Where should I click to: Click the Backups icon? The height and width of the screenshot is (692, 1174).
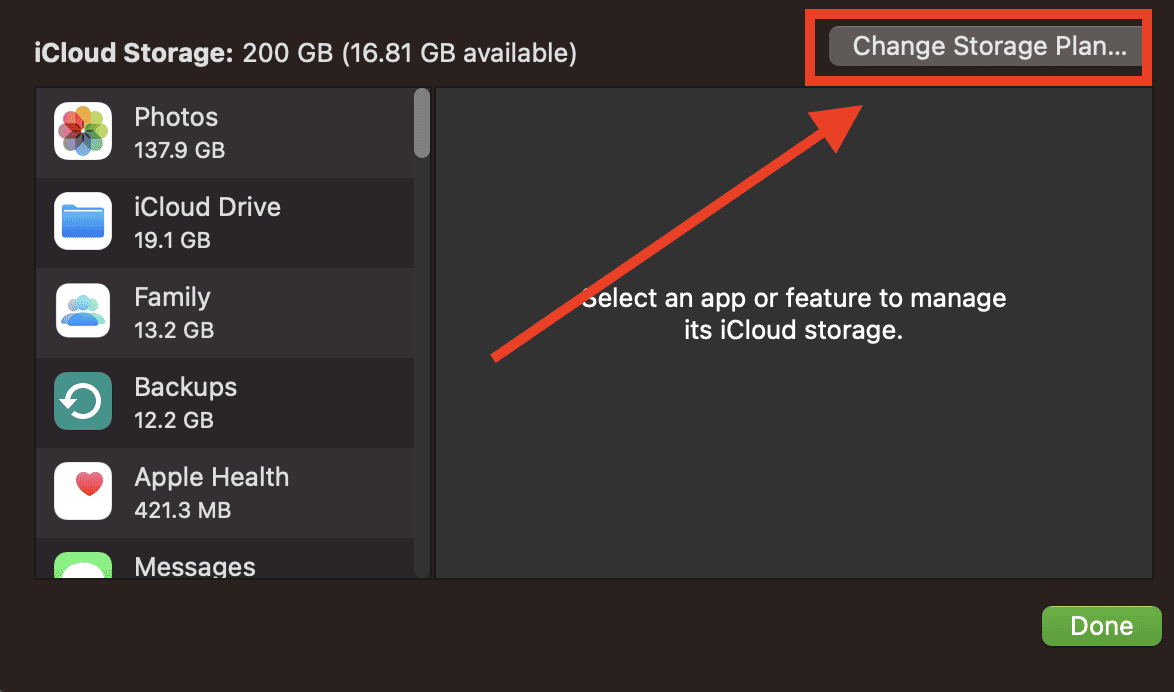(82, 402)
